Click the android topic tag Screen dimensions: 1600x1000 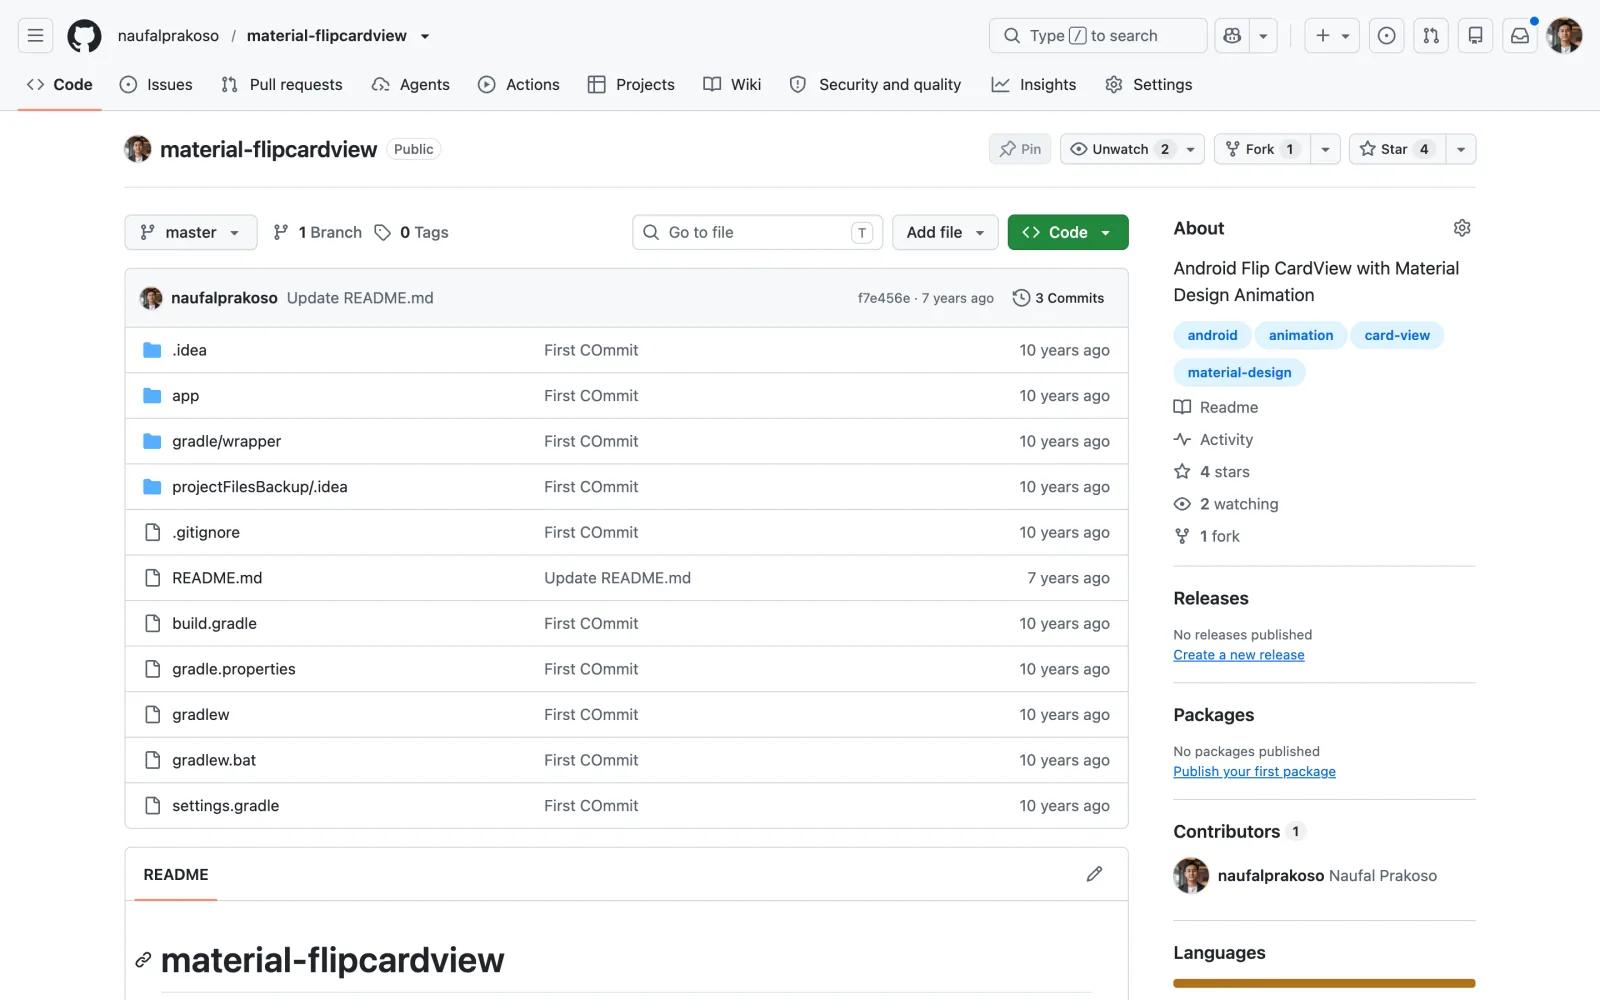point(1212,335)
